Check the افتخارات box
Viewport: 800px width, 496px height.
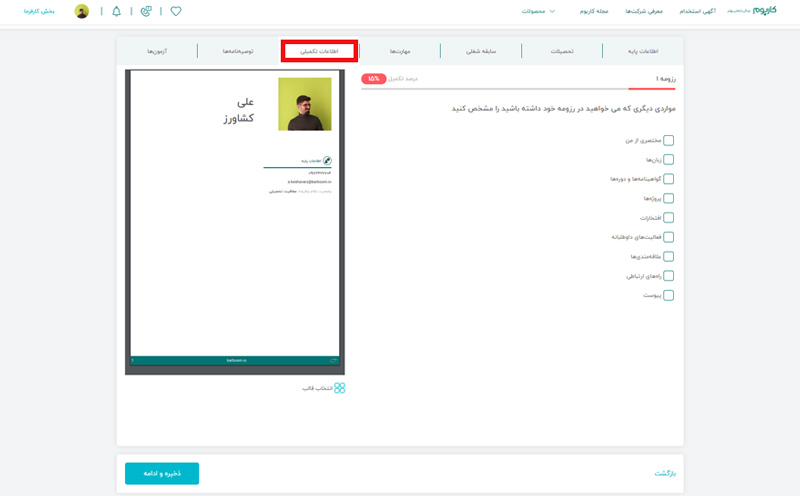click(668, 218)
